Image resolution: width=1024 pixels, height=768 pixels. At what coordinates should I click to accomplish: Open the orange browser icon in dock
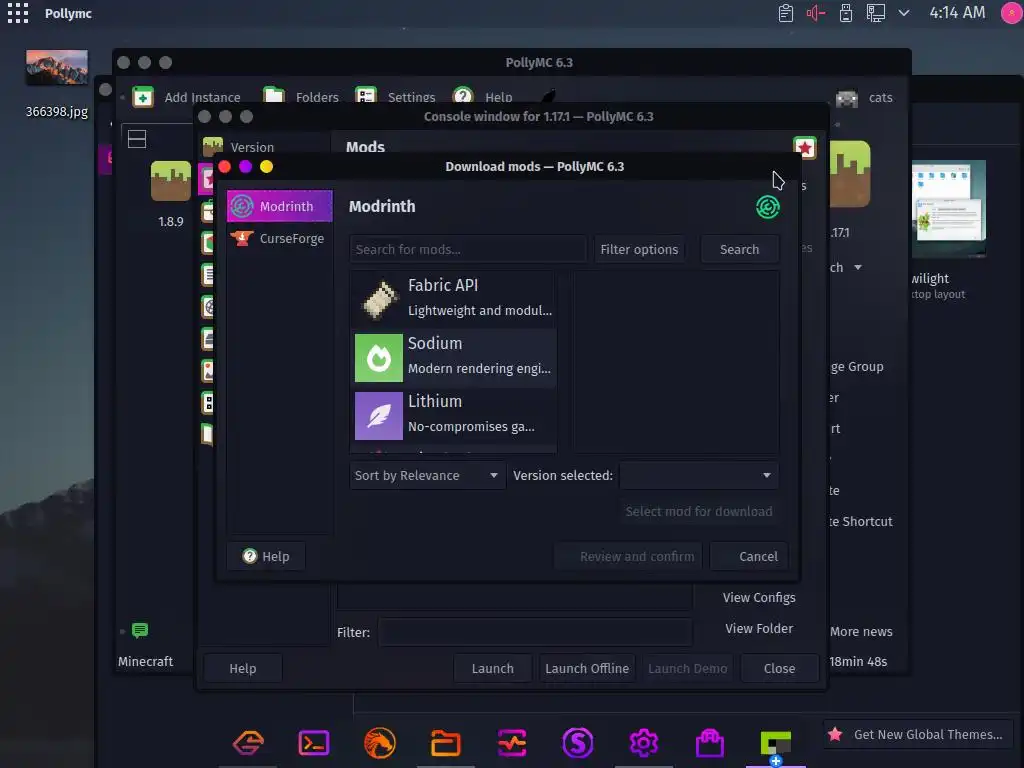tap(379, 743)
